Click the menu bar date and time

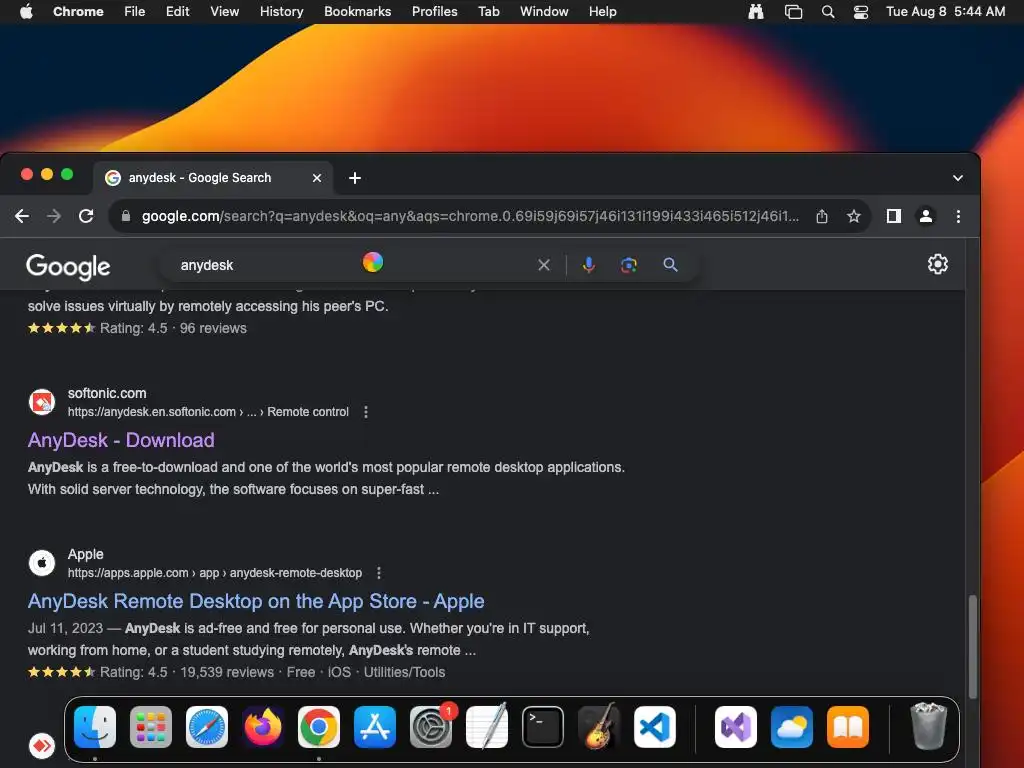coord(945,11)
